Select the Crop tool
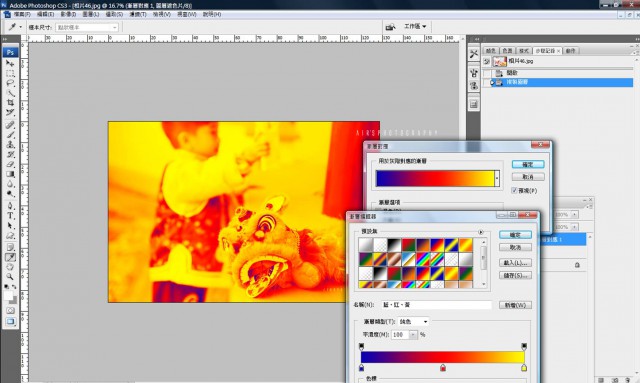Screen dimensions: 640x383 (10, 103)
